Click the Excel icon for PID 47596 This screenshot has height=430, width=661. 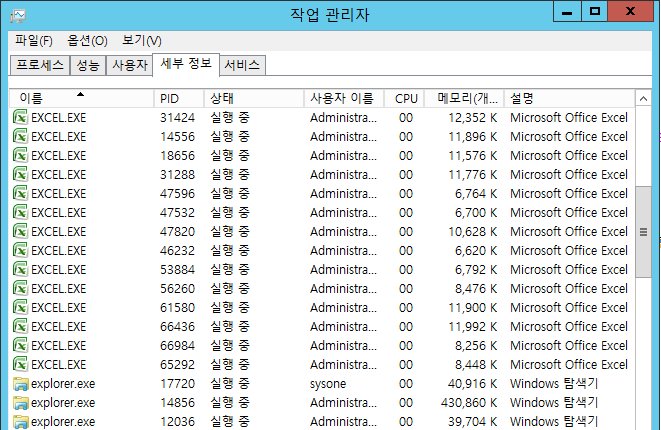pos(20,193)
